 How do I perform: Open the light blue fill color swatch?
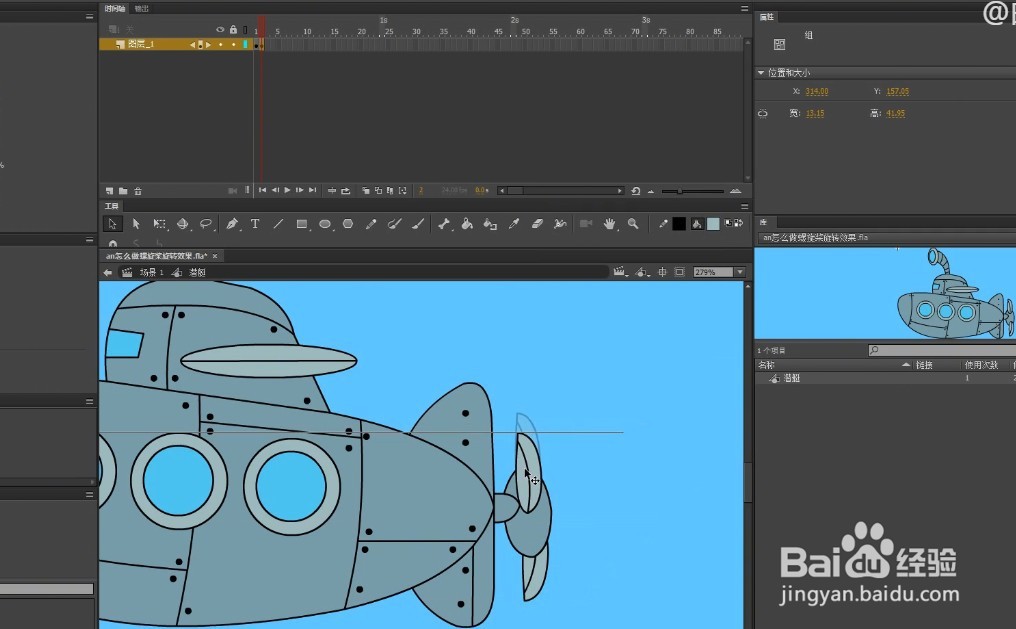coord(713,223)
